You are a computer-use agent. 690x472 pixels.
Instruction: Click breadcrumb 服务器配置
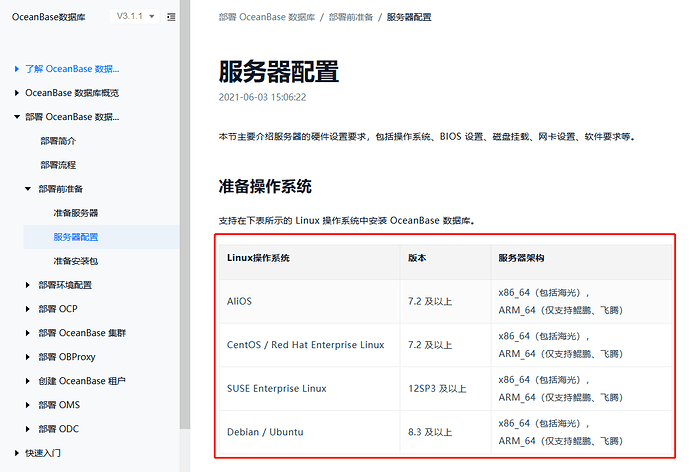pyautogui.click(x=409, y=17)
